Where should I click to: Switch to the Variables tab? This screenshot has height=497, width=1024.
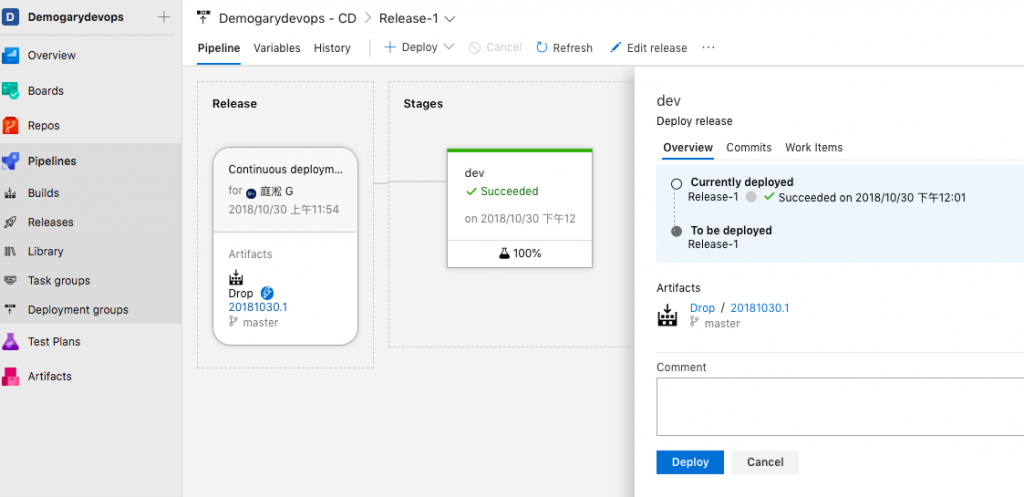(x=277, y=48)
